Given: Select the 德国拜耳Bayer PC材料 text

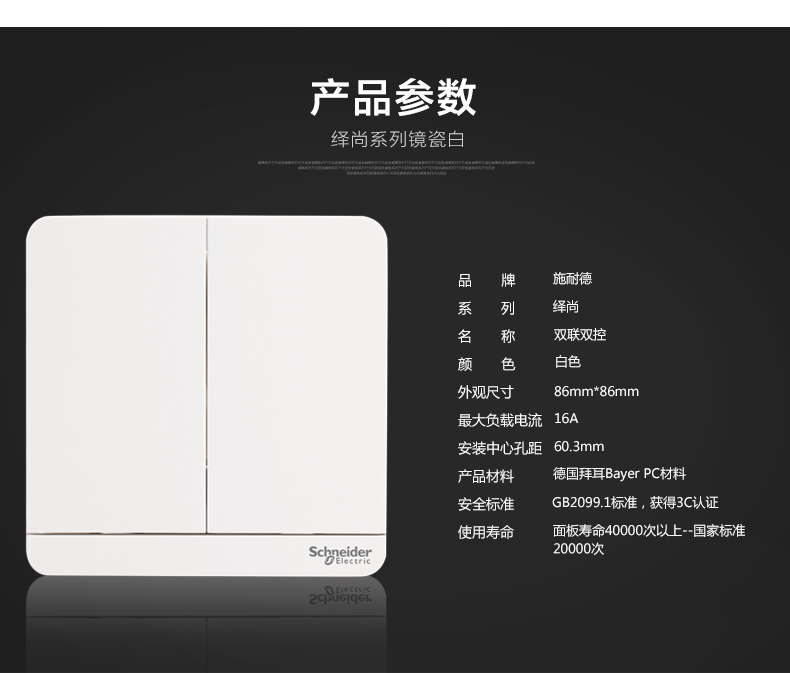Looking at the screenshot, I should click(x=619, y=474).
